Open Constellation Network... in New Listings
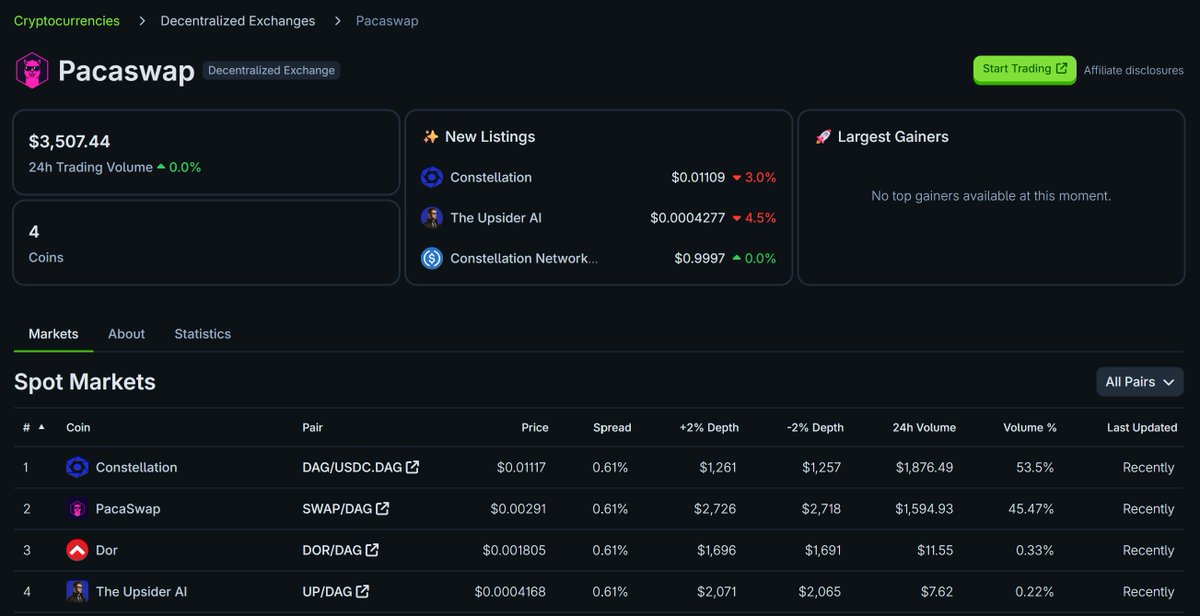The height and width of the screenshot is (616, 1200). tap(524, 258)
